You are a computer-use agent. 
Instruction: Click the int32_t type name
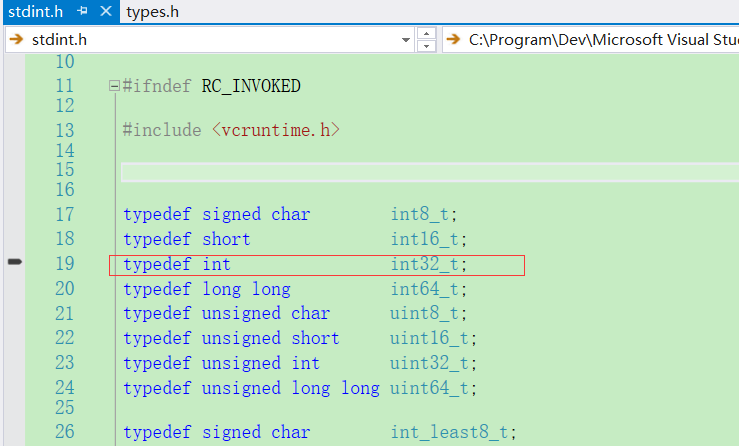pyautogui.click(x=424, y=264)
